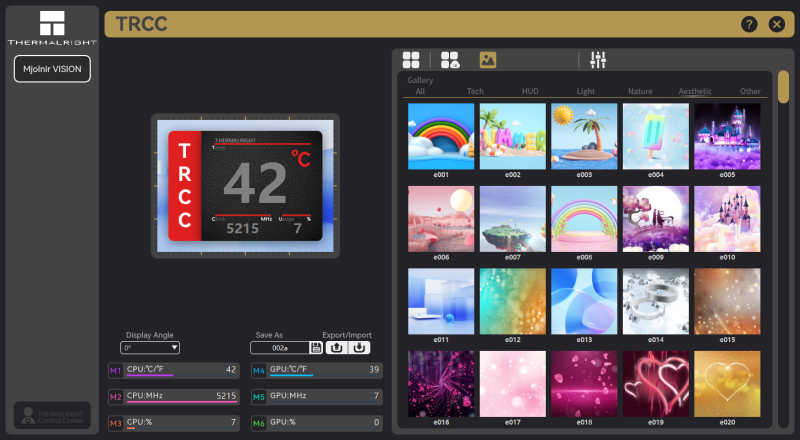Open the Thermalright Control Center account button
800x440 pixels.
(x=52, y=415)
